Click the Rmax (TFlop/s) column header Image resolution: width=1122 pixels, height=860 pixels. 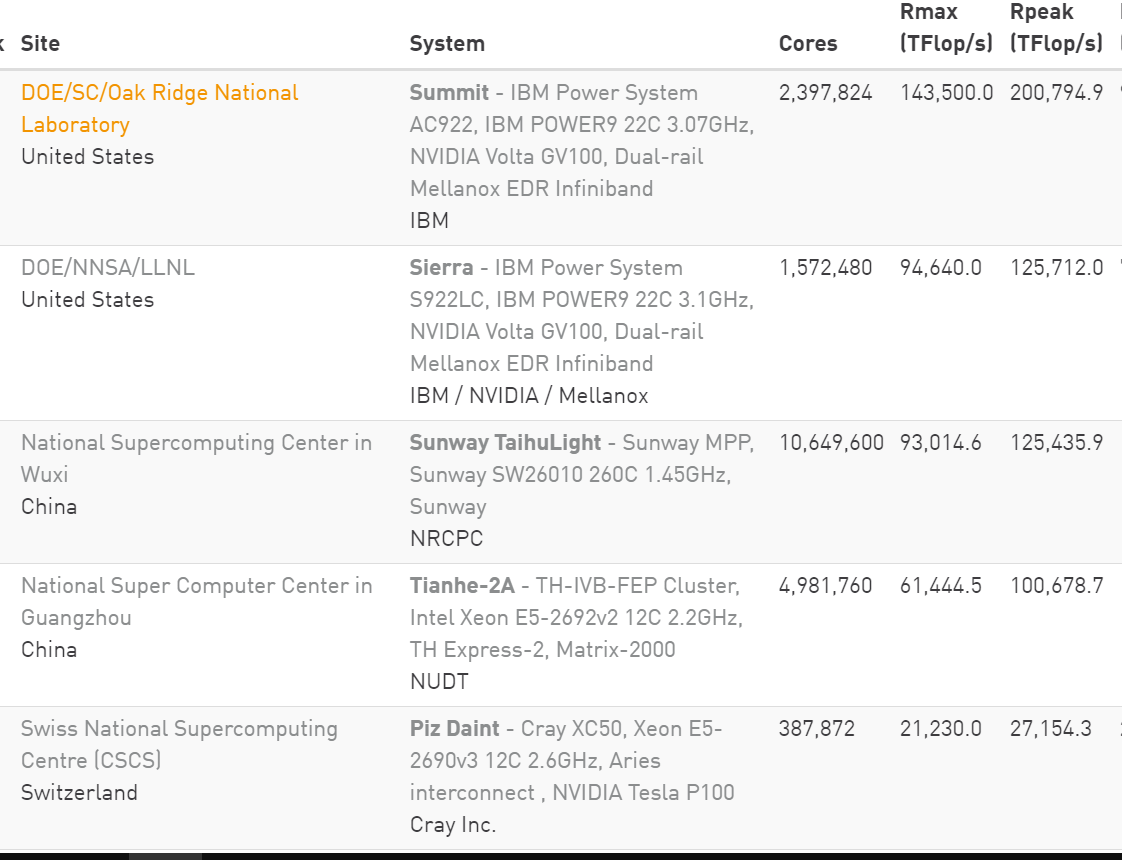coord(946,28)
